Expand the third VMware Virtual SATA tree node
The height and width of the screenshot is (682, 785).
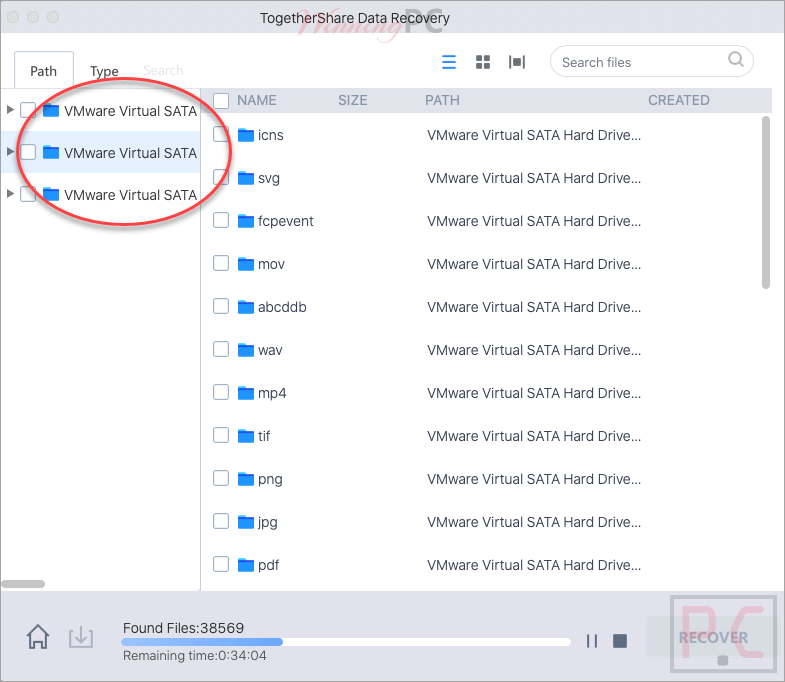[x=10, y=193]
